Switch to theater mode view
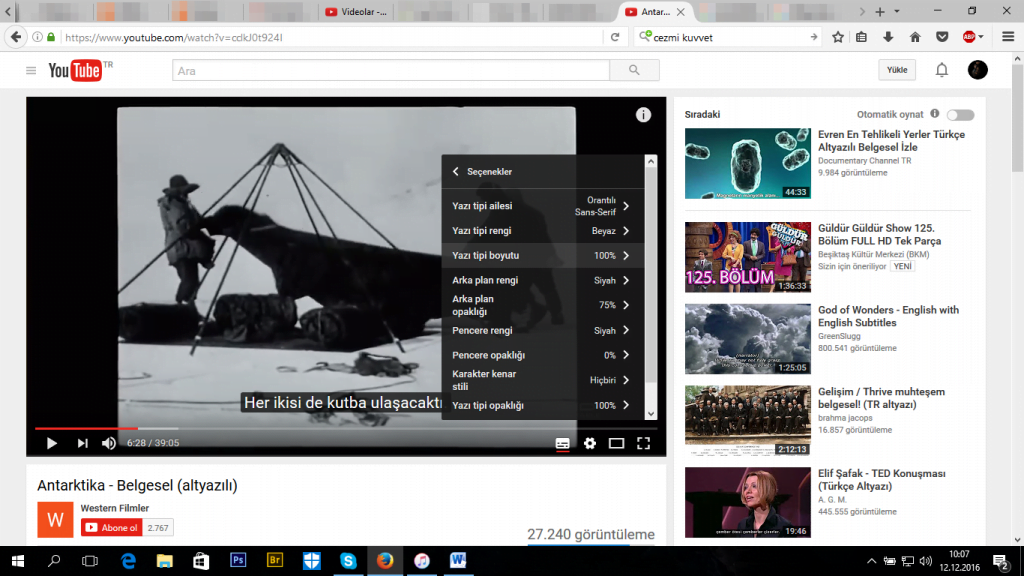Viewport: 1024px width, 576px height. [617, 443]
